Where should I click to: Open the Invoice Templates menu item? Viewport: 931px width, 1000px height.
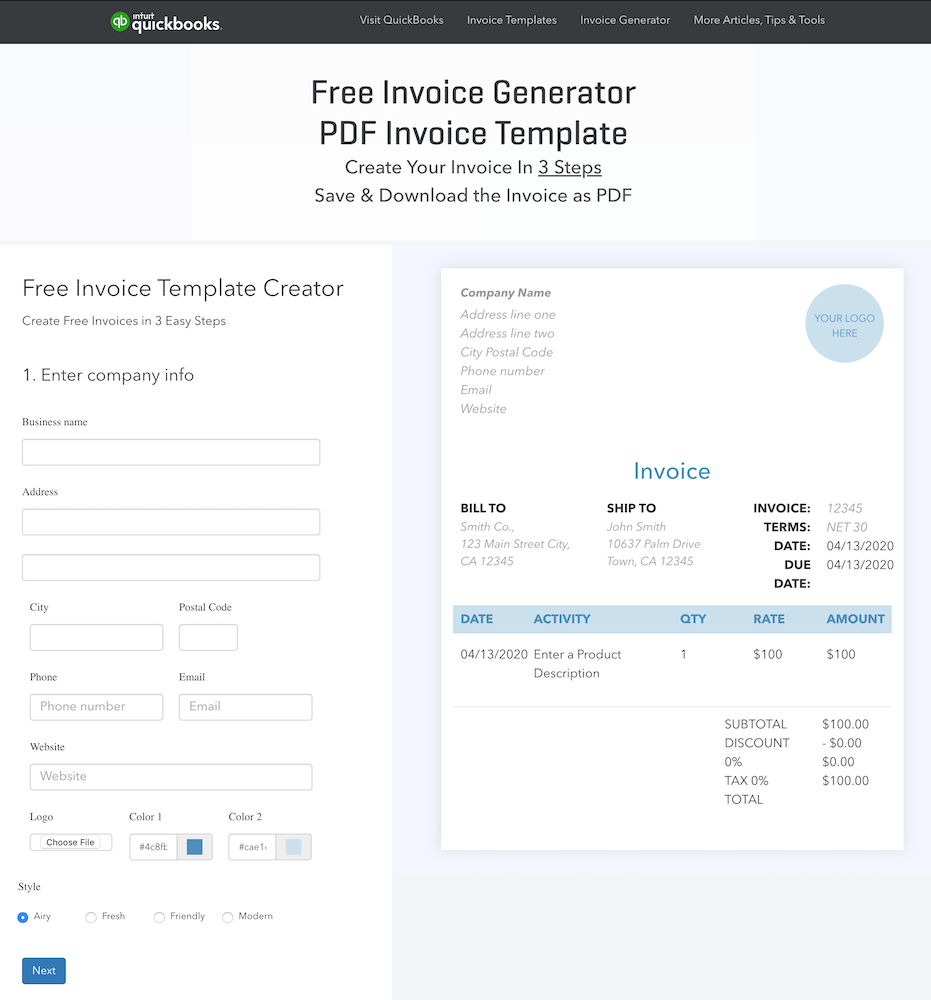pyautogui.click(x=511, y=19)
